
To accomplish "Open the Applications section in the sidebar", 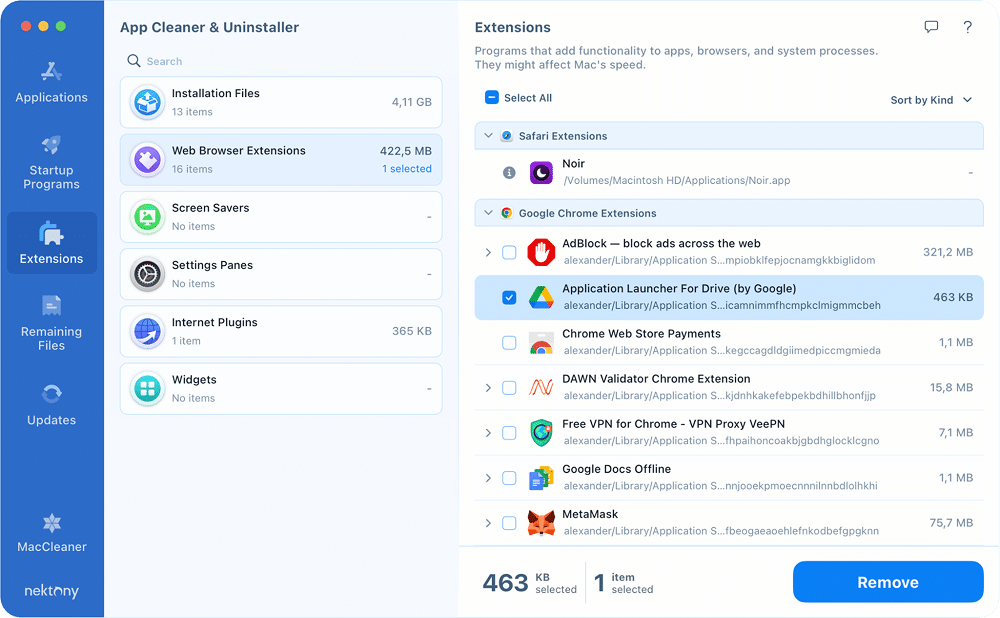I will pyautogui.click(x=51, y=83).
